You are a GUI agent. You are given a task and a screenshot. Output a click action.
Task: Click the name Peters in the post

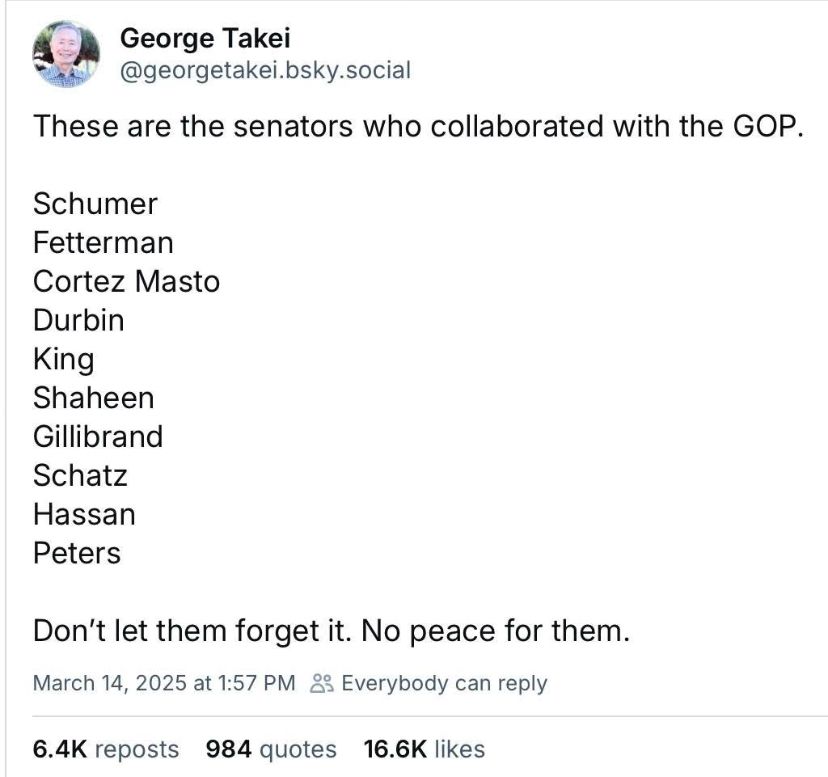click(77, 554)
